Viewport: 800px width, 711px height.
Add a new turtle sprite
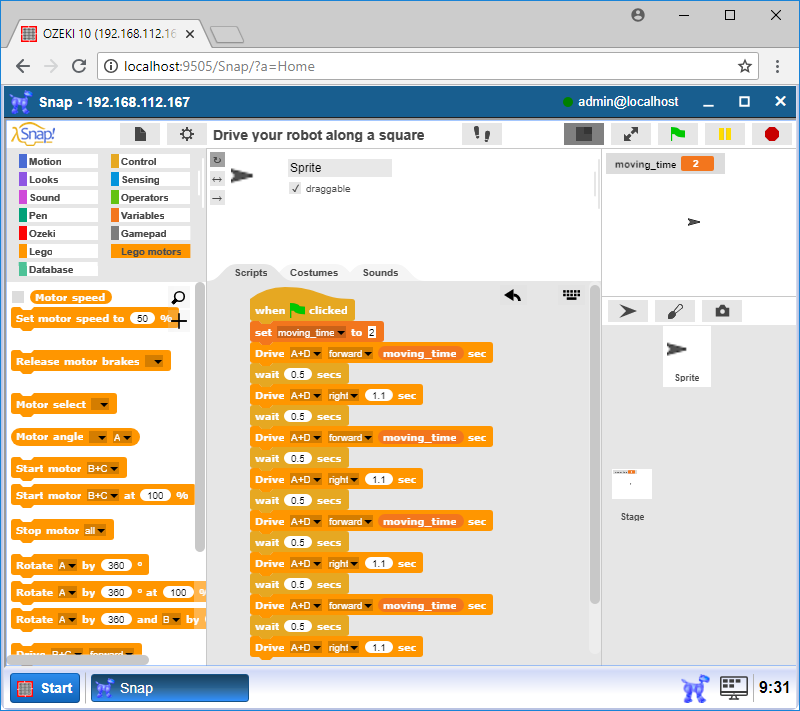click(x=628, y=311)
